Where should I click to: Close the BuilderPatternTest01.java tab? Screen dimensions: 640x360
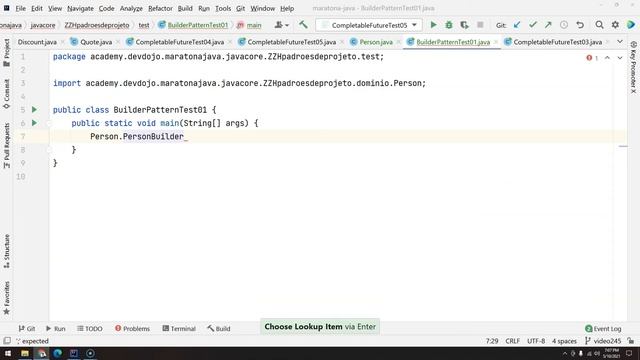(x=496, y=42)
